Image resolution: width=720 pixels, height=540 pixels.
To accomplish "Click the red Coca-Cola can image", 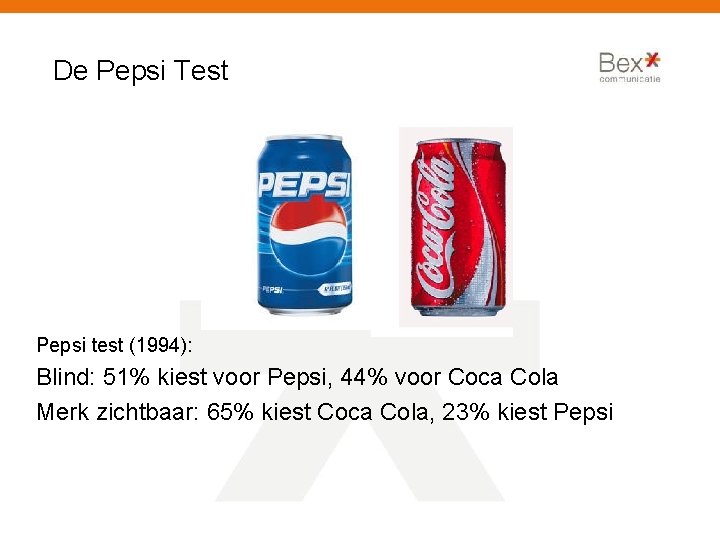I will [458, 228].
